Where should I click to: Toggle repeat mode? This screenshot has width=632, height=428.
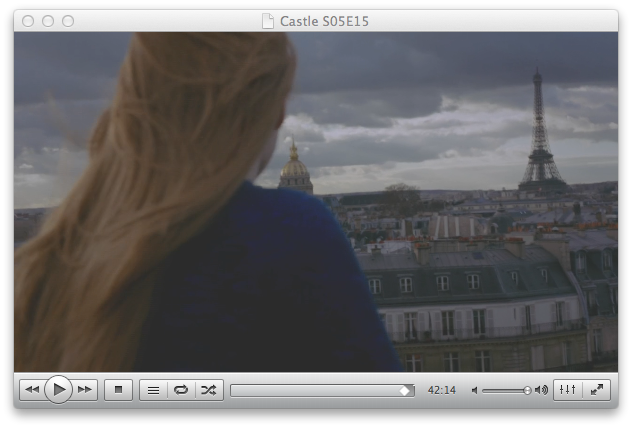(181, 390)
